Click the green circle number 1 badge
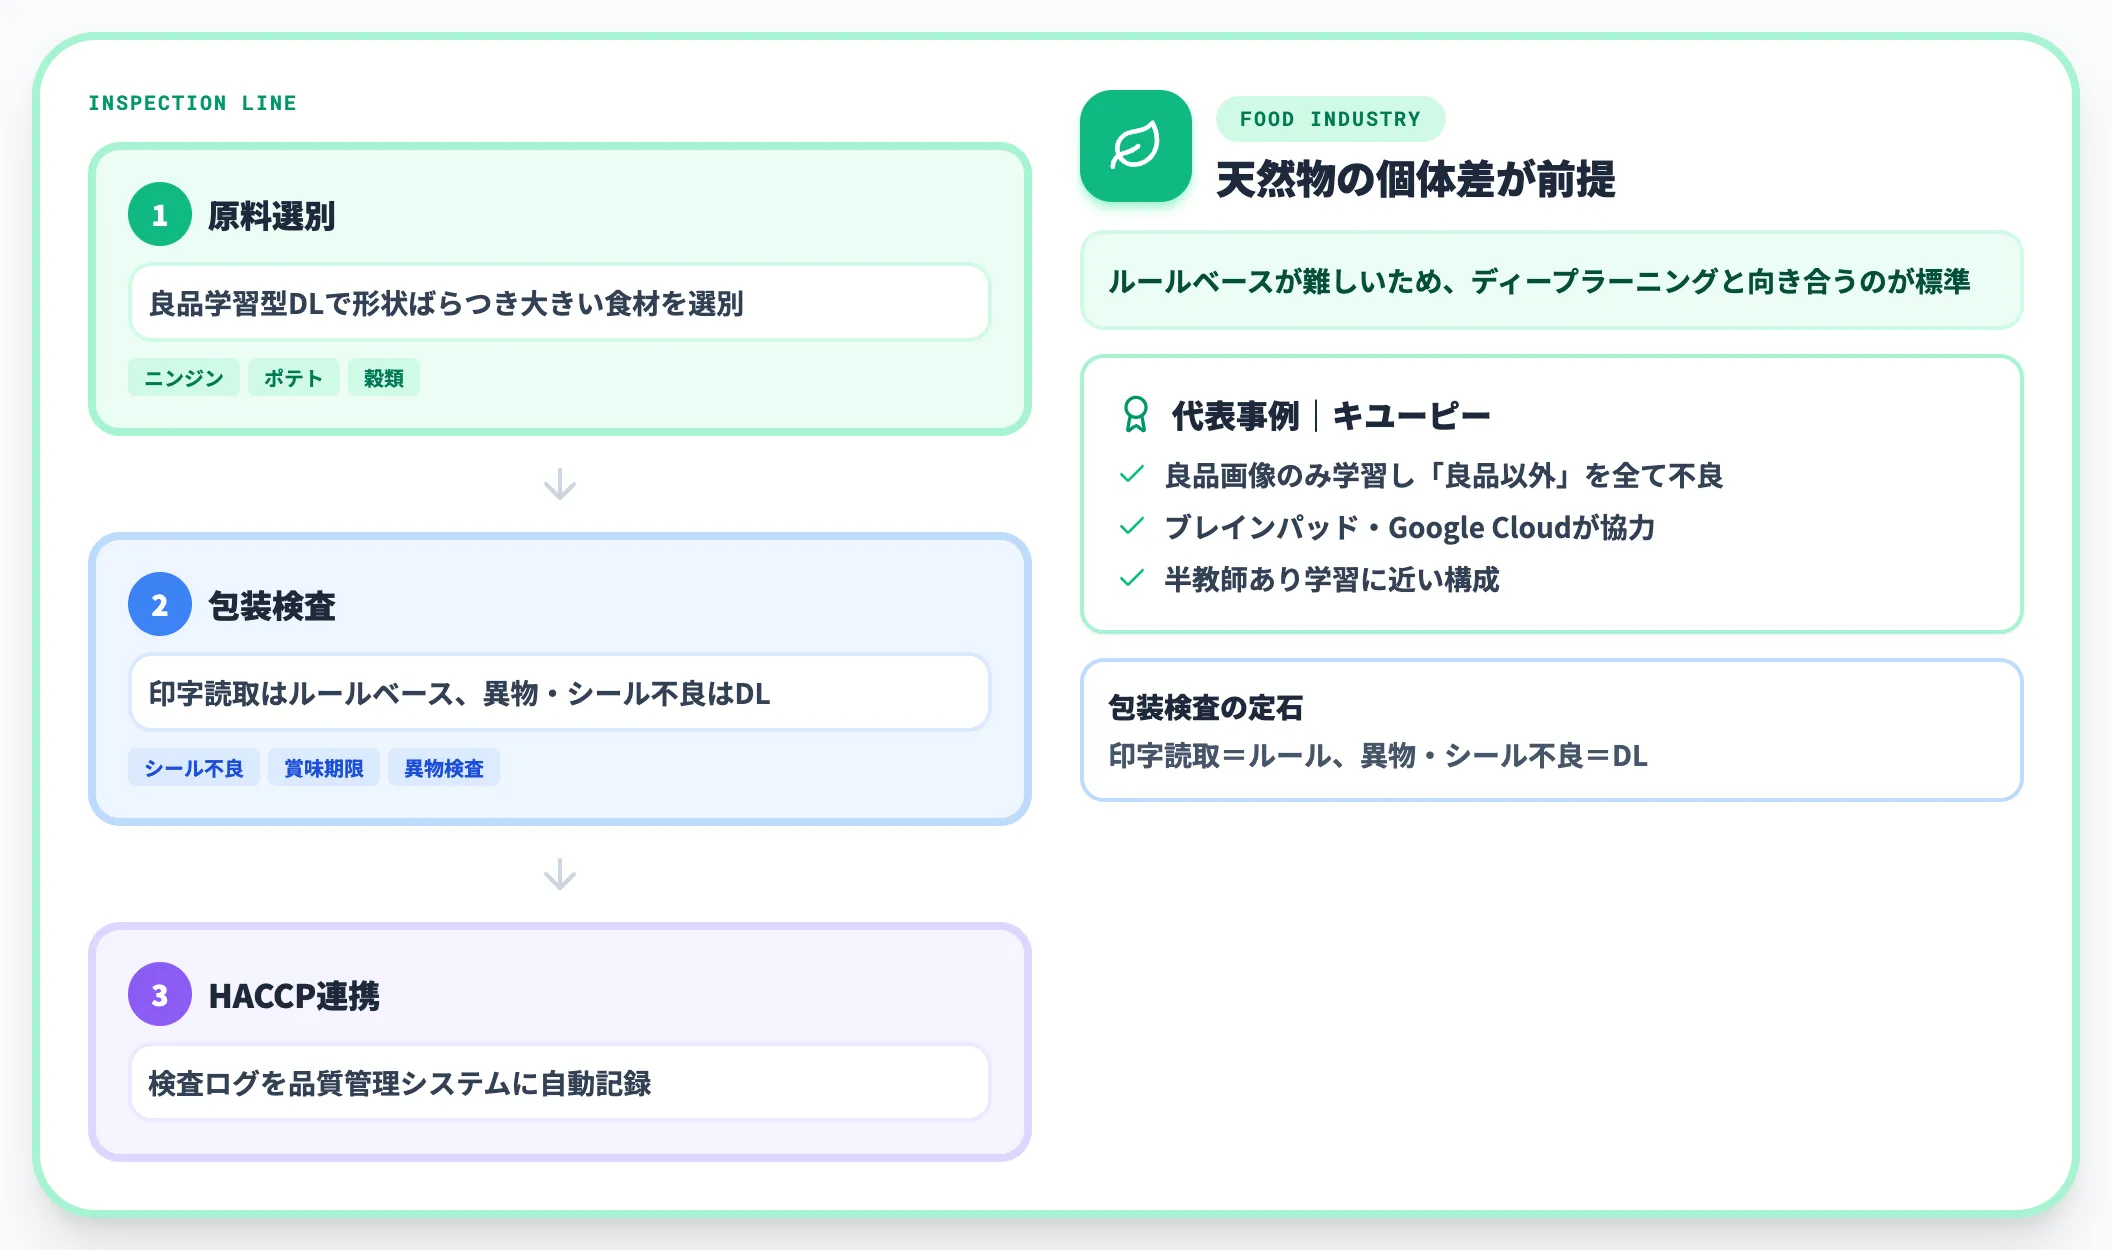Screen dimensions: 2112x1250 coord(160,215)
